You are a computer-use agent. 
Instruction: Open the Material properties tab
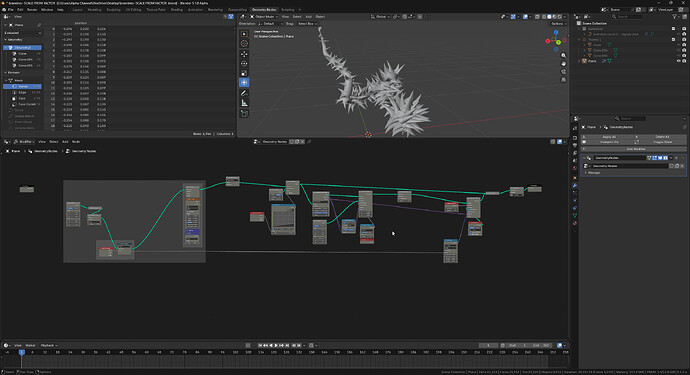pos(575,223)
